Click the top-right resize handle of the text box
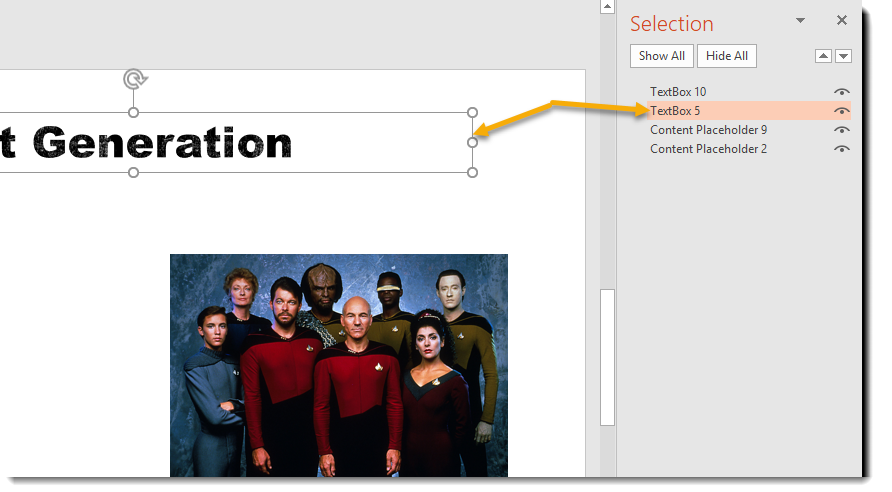This screenshot has width=892, height=492. pos(472,113)
